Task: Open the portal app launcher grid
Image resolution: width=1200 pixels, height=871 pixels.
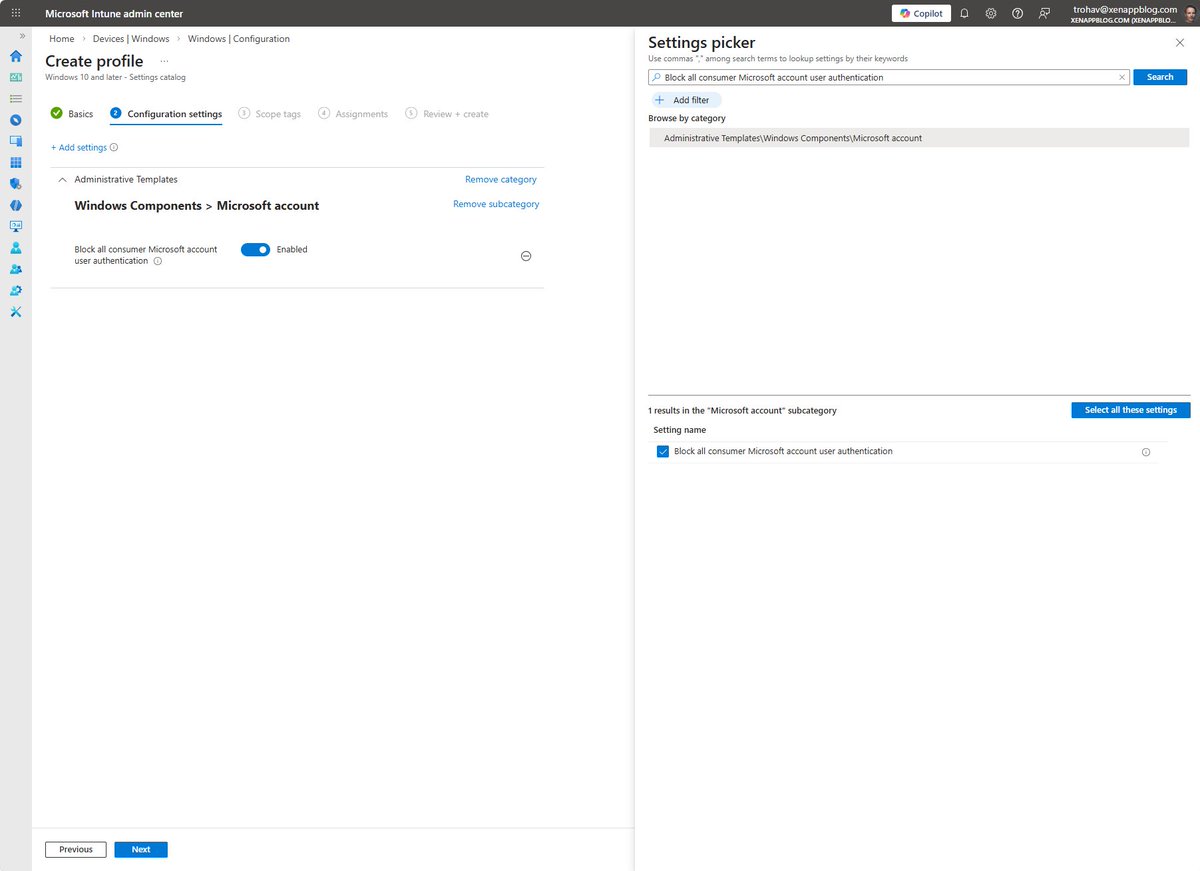Action: pos(16,13)
